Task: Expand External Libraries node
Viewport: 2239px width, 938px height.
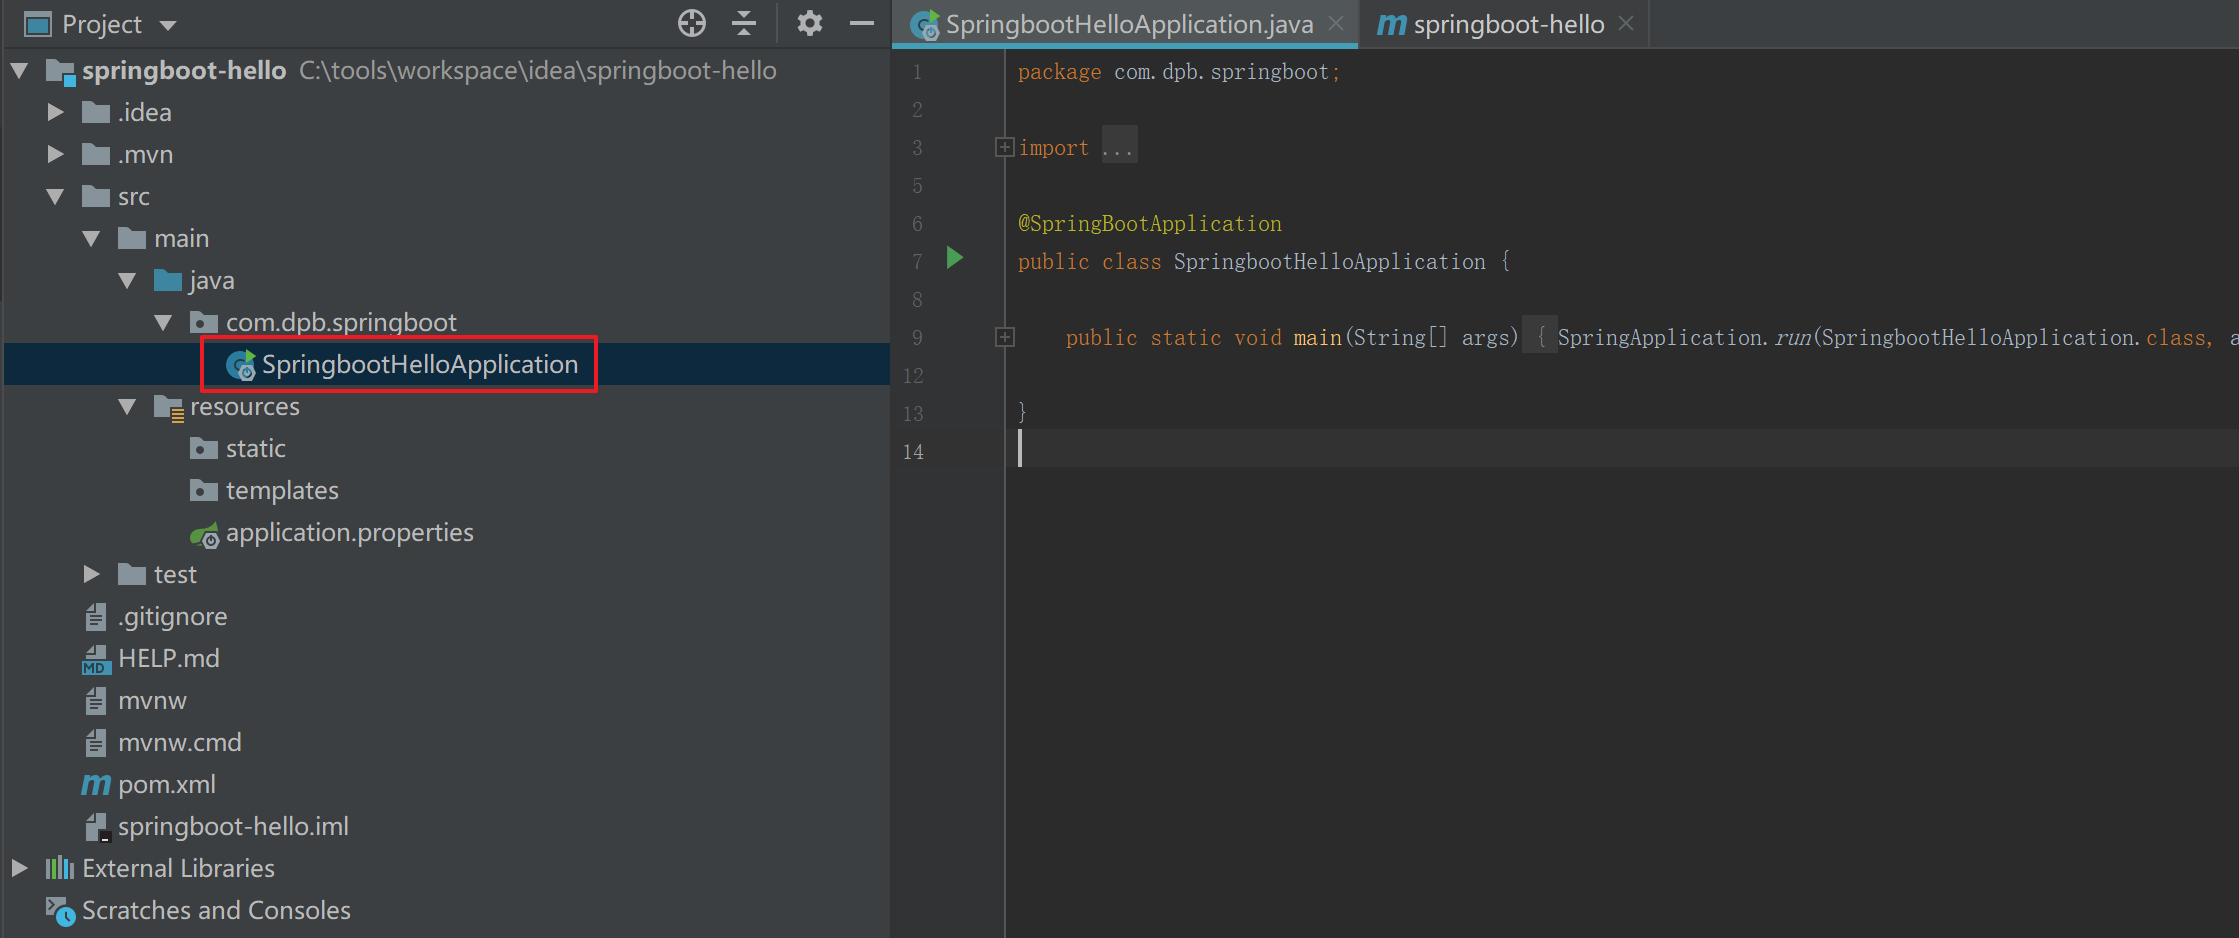Action: 19,869
